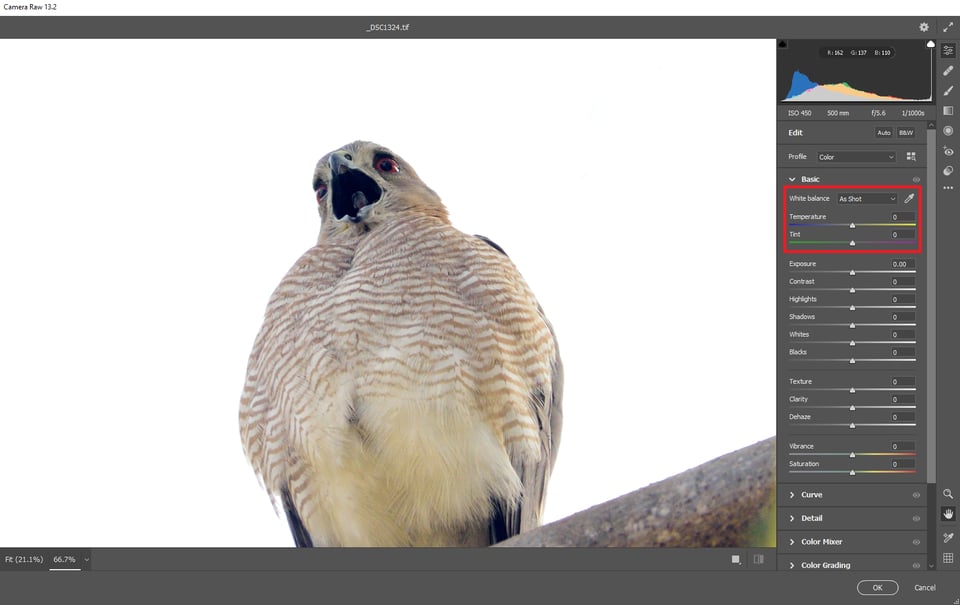Open the Presets overlapping-circles icon
The height and width of the screenshot is (605, 960).
[x=948, y=171]
